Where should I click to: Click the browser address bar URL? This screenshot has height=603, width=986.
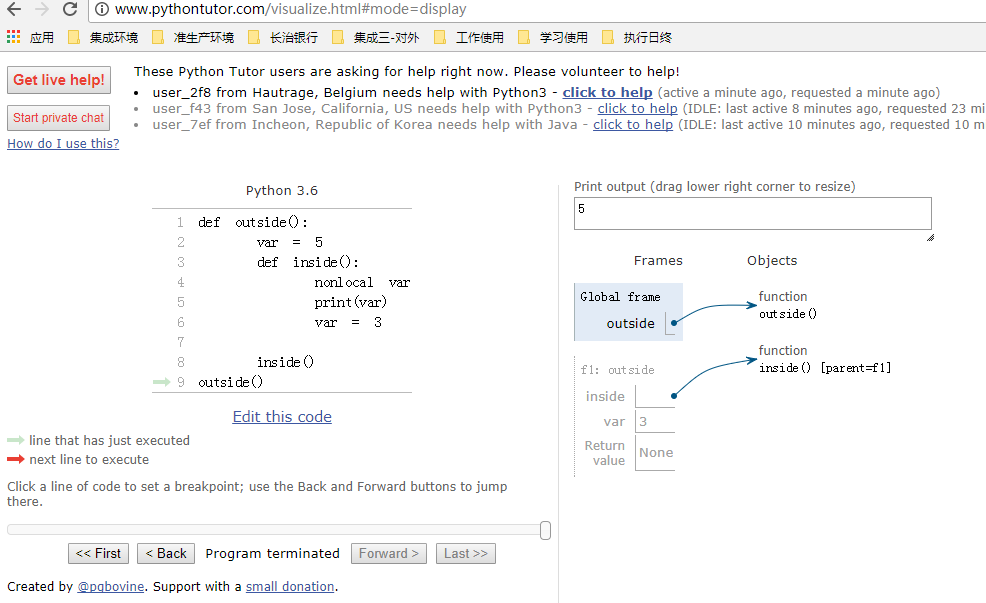click(x=290, y=10)
